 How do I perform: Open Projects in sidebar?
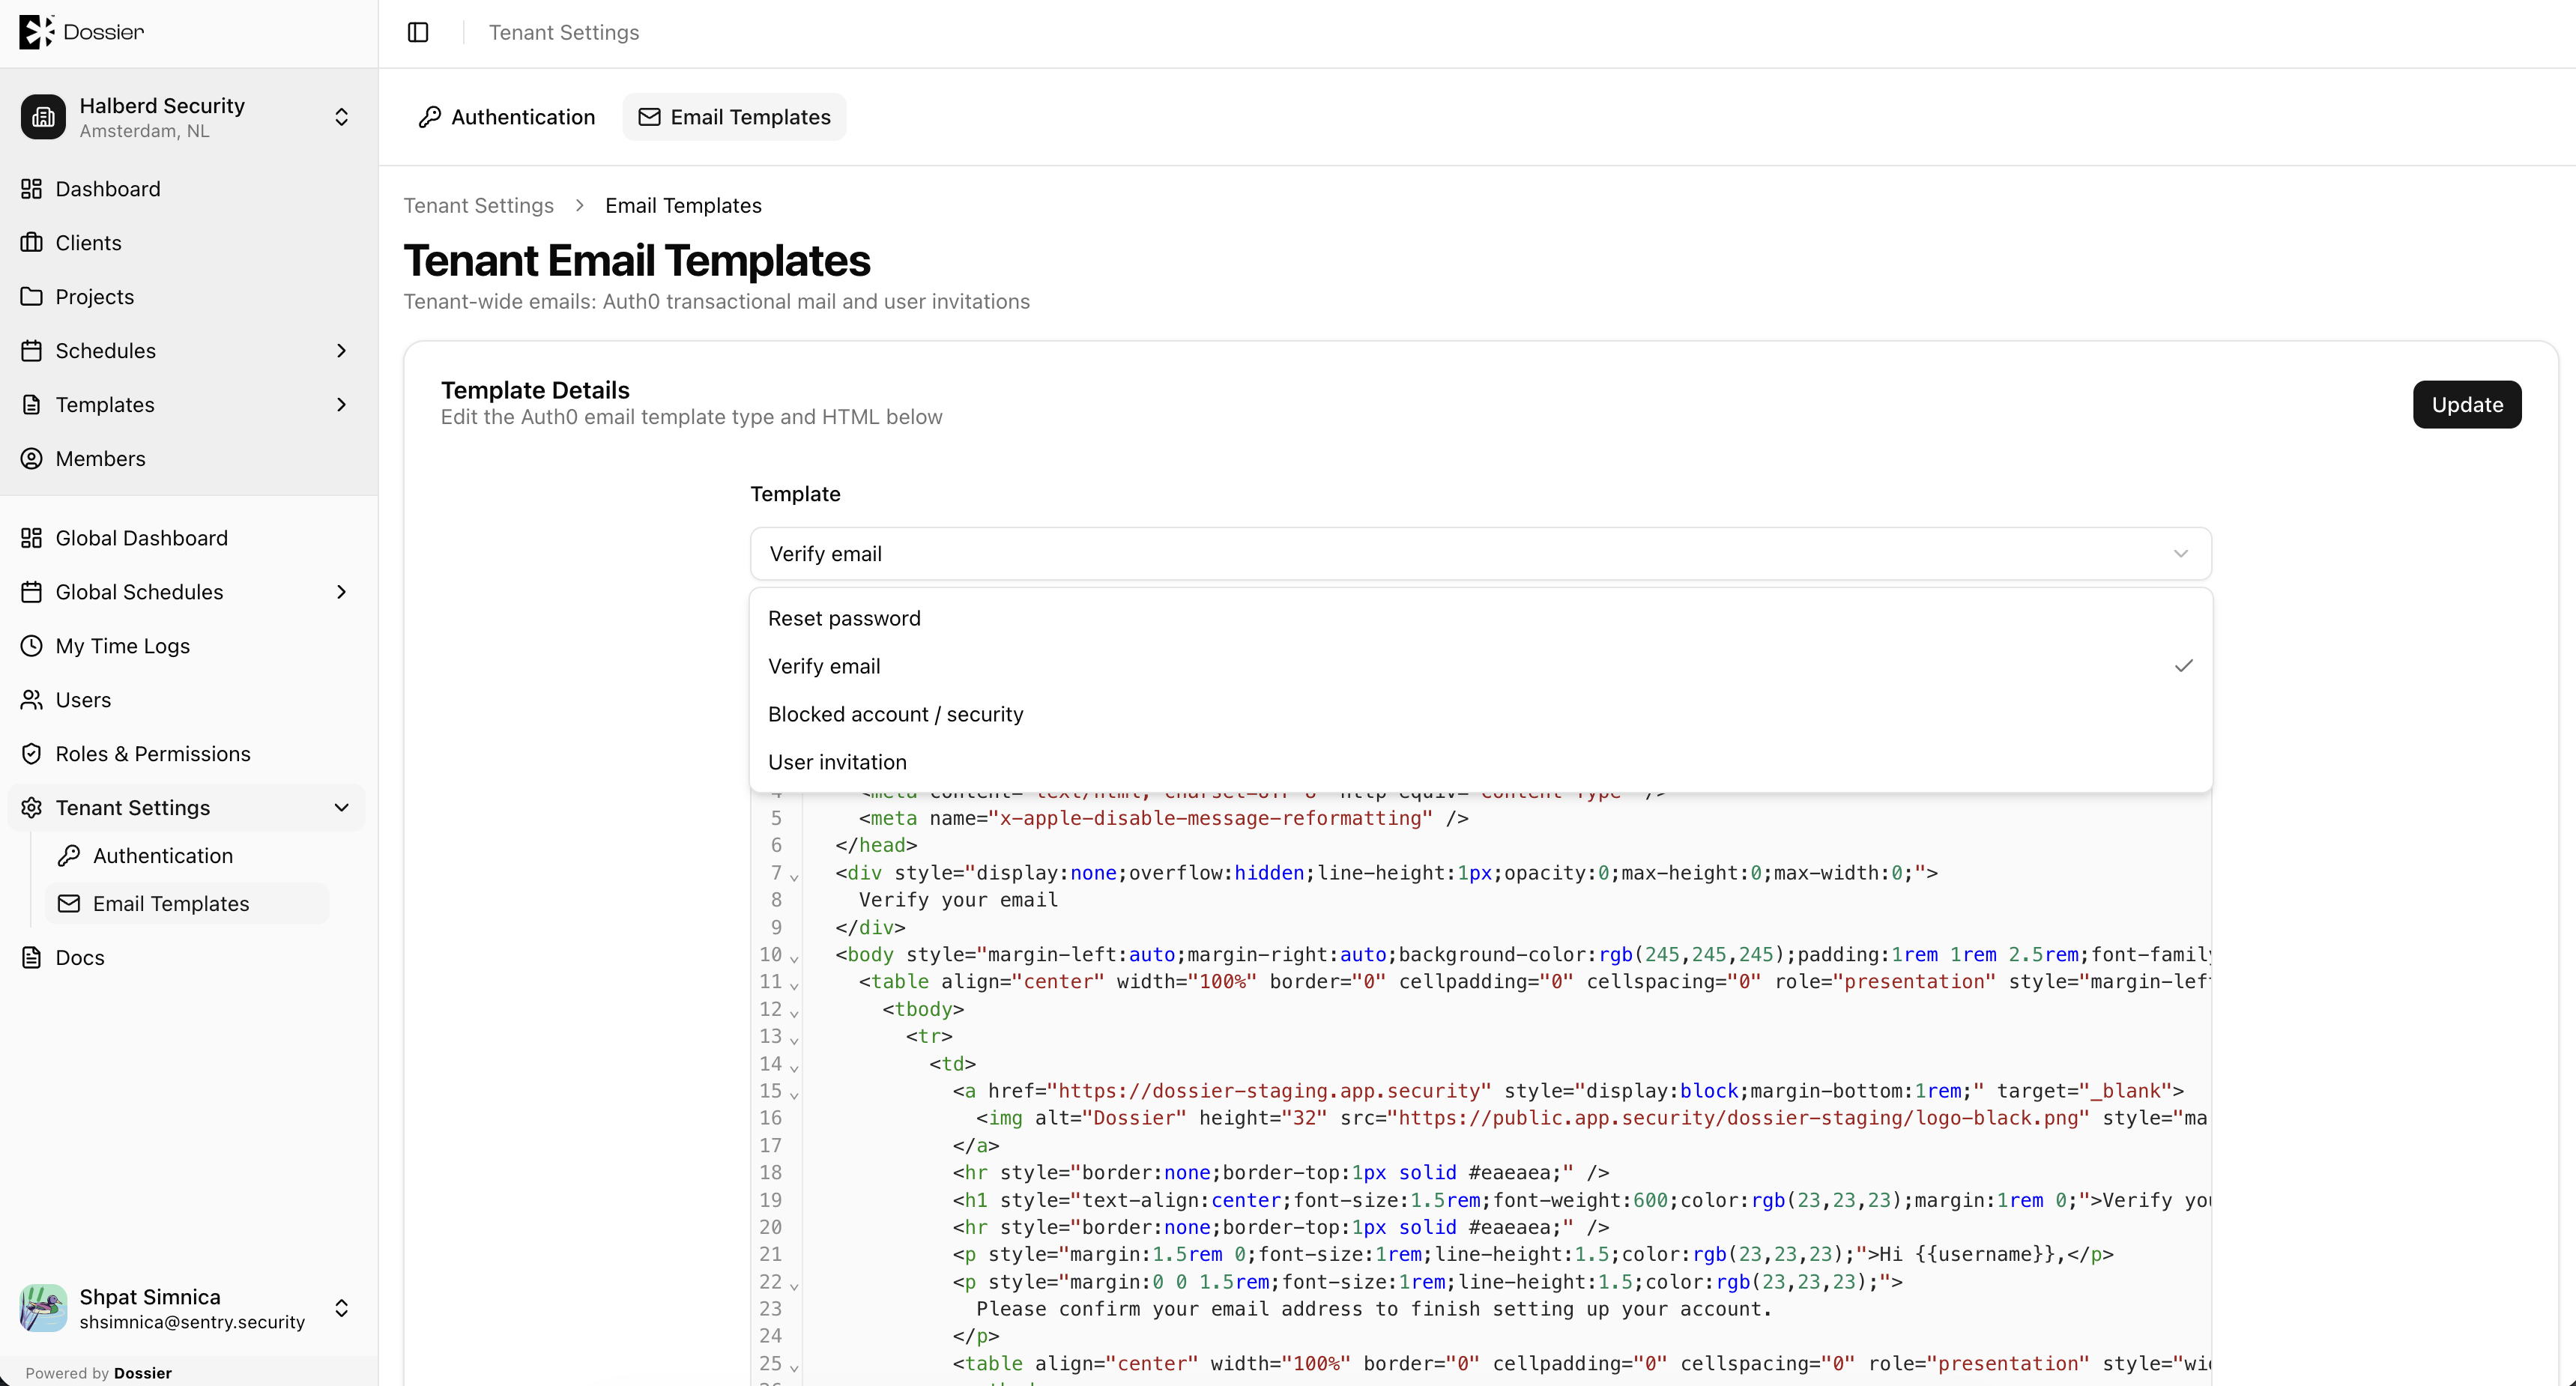(189, 297)
